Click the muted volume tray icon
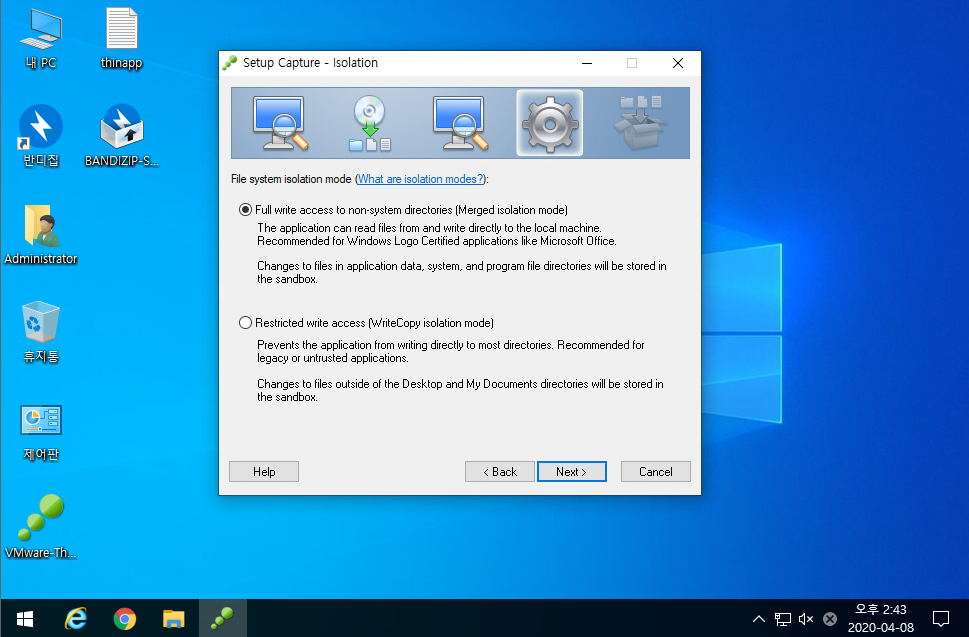This screenshot has width=969, height=637. (x=806, y=618)
